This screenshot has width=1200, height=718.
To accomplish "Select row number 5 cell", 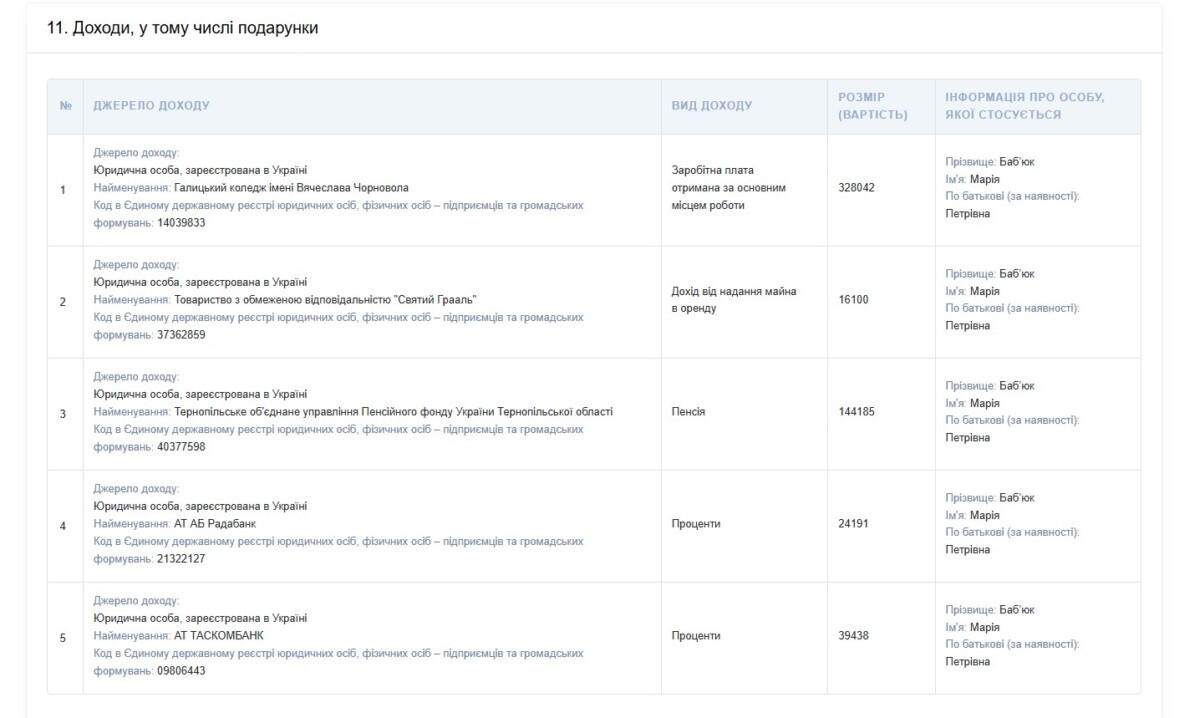I will (x=64, y=638).
